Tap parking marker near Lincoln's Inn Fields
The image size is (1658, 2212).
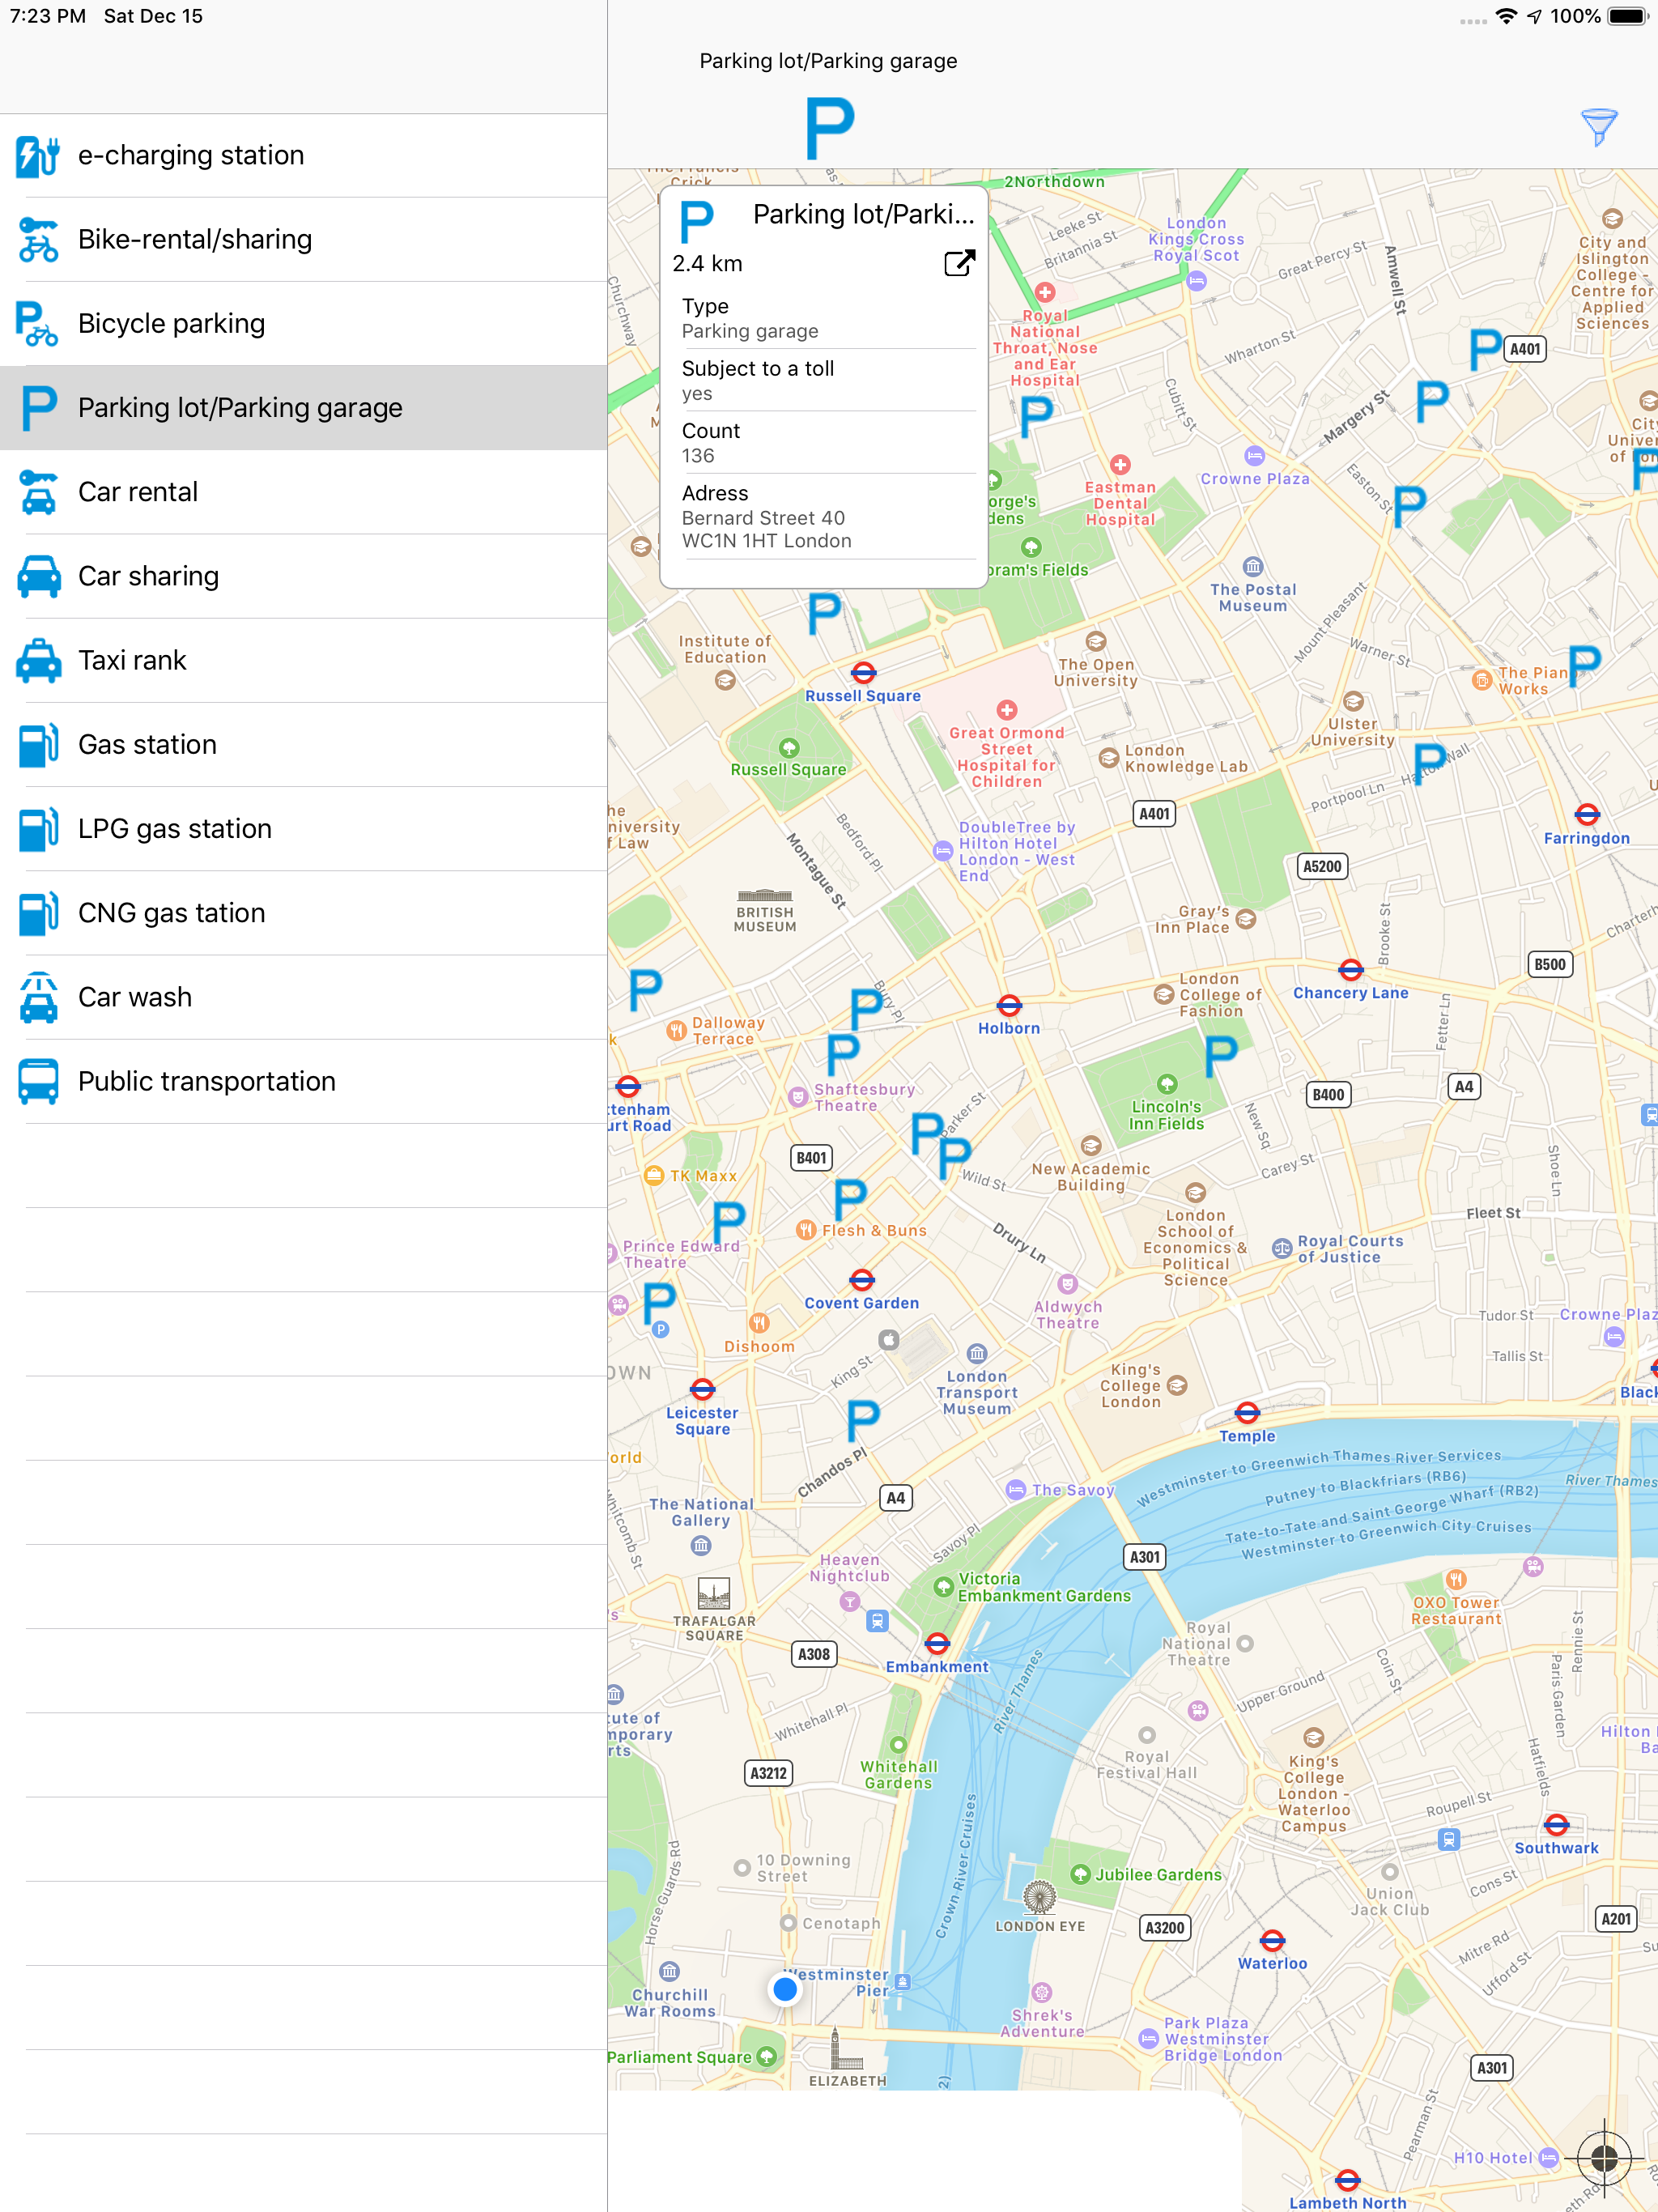(1220, 1056)
